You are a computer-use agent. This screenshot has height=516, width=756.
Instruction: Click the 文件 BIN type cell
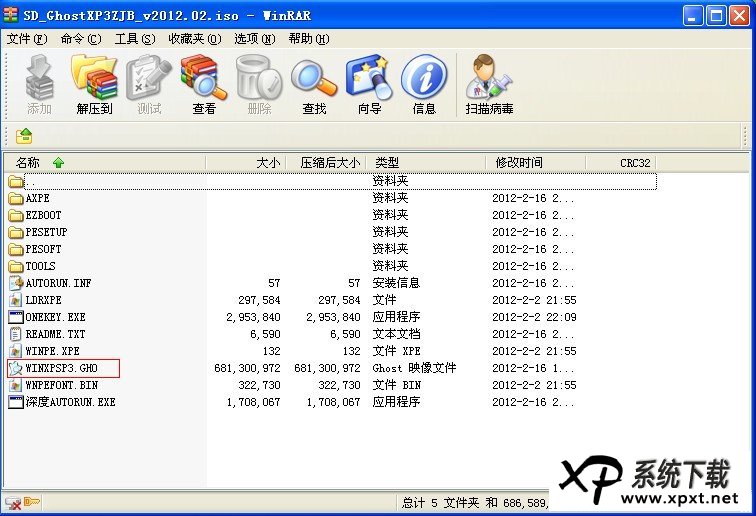click(x=396, y=385)
